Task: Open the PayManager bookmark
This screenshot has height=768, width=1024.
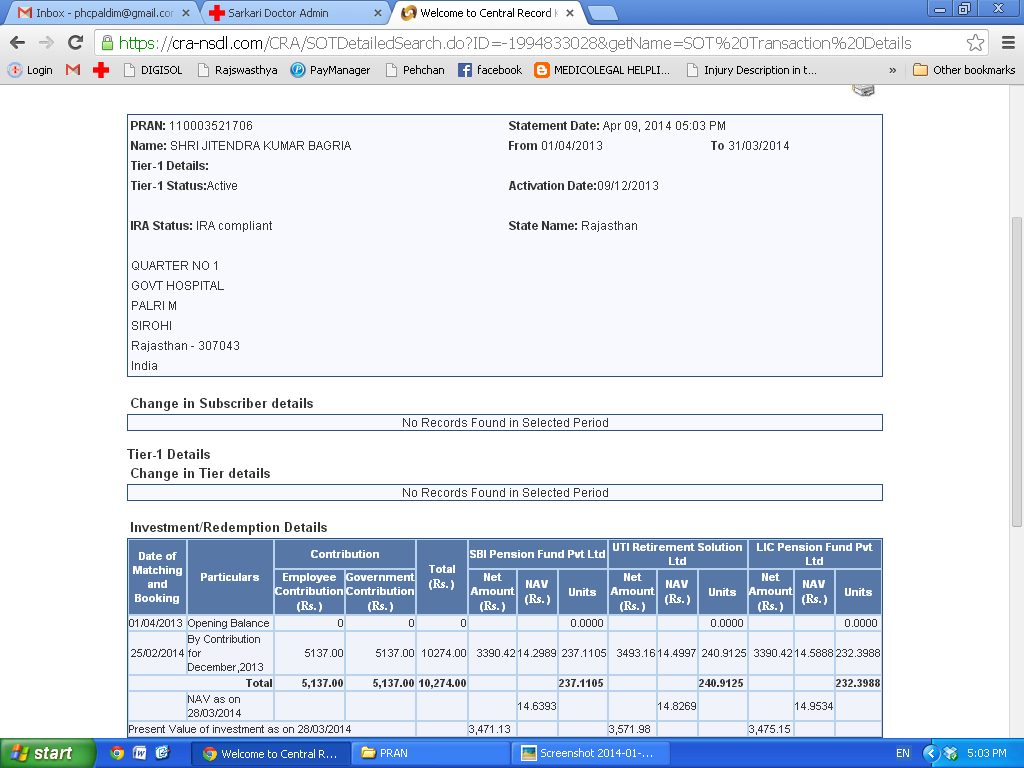Action: click(330, 70)
